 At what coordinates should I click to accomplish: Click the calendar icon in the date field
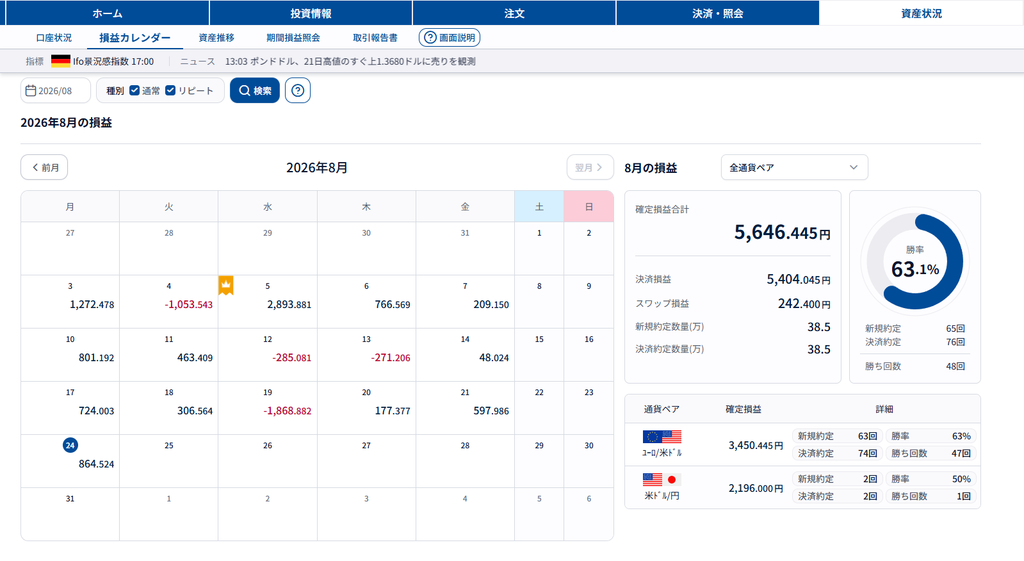tap(30, 91)
